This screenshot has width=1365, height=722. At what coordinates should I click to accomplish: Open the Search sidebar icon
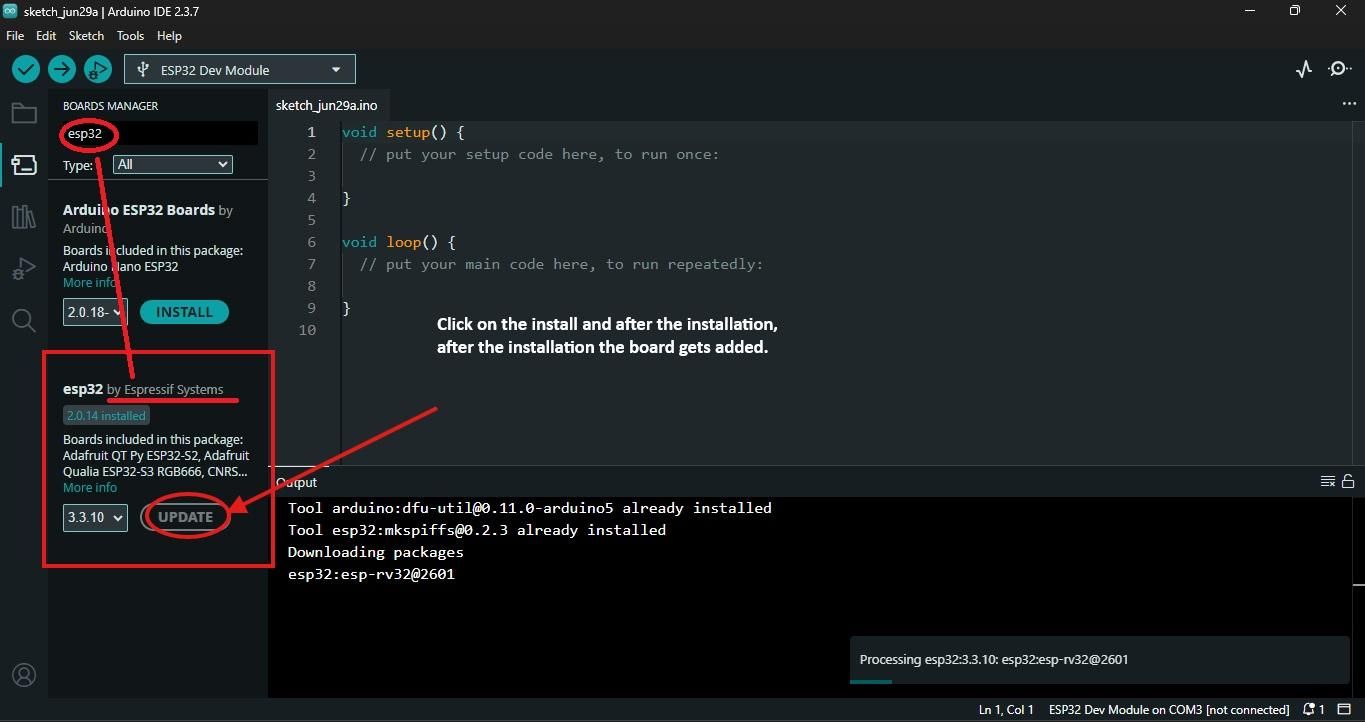[x=24, y=321]
